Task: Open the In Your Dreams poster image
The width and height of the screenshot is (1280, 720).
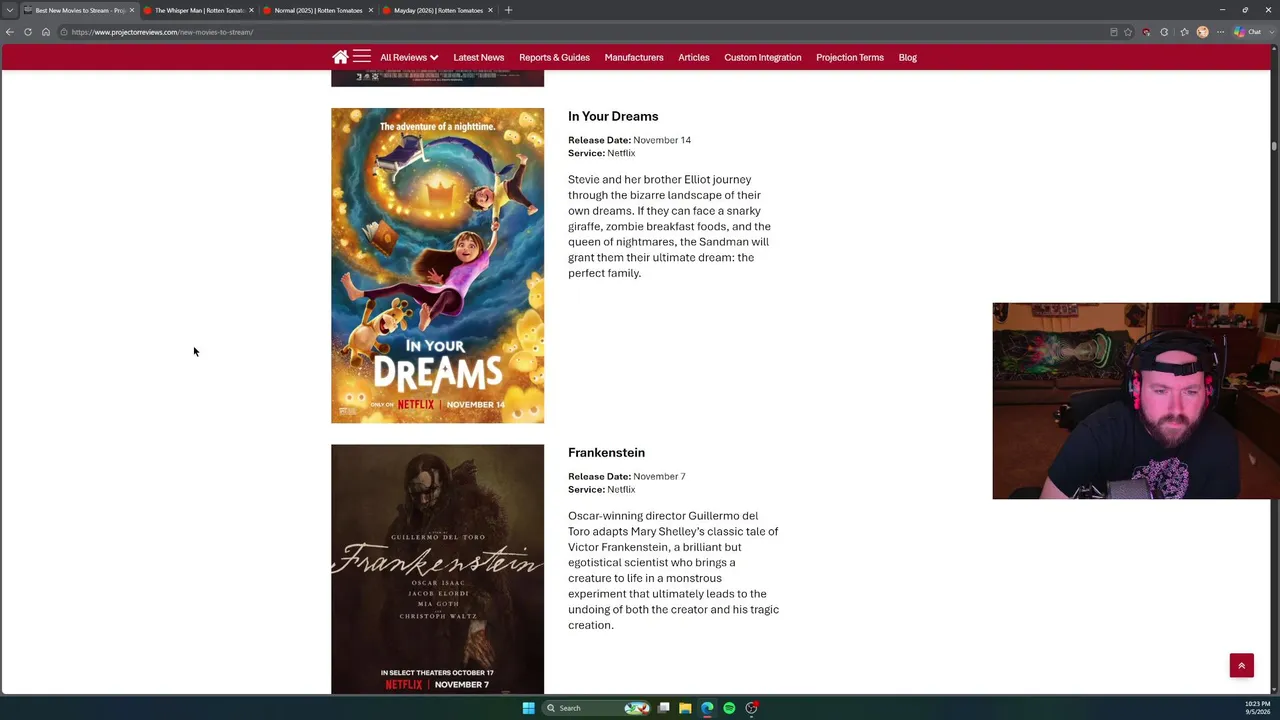Action: point(438,265)
